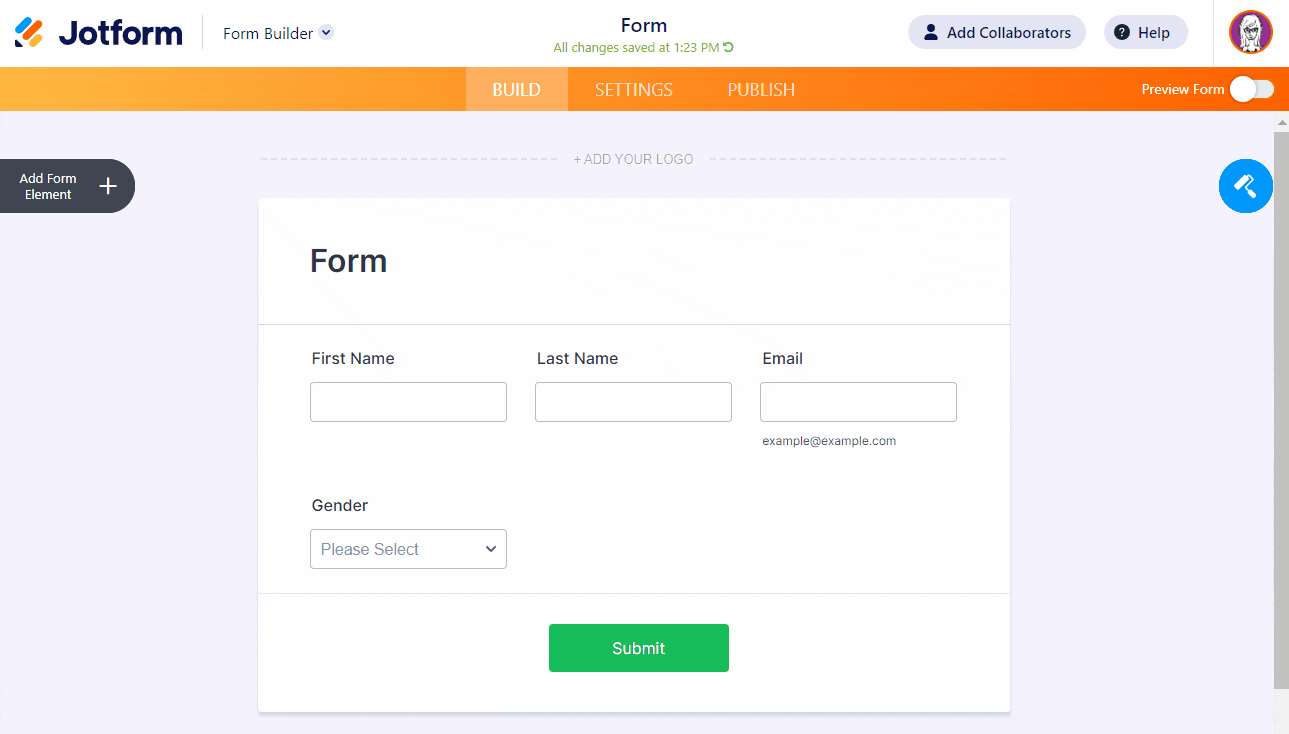Switch to the SETTINGS tab
The width and height of the screenshot is (1289, 734).
tap(633, 89)
